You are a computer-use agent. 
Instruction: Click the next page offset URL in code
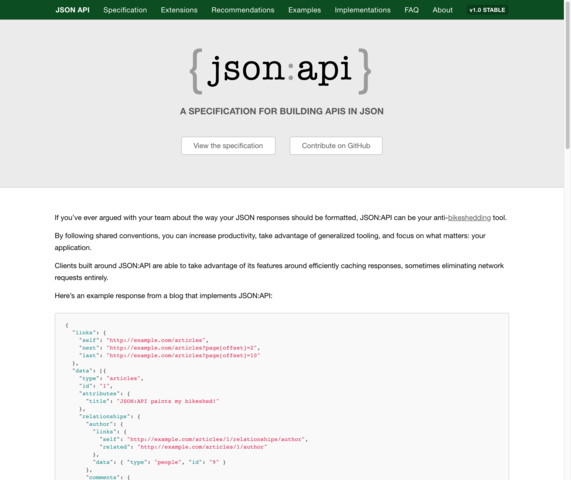point(182,348)
